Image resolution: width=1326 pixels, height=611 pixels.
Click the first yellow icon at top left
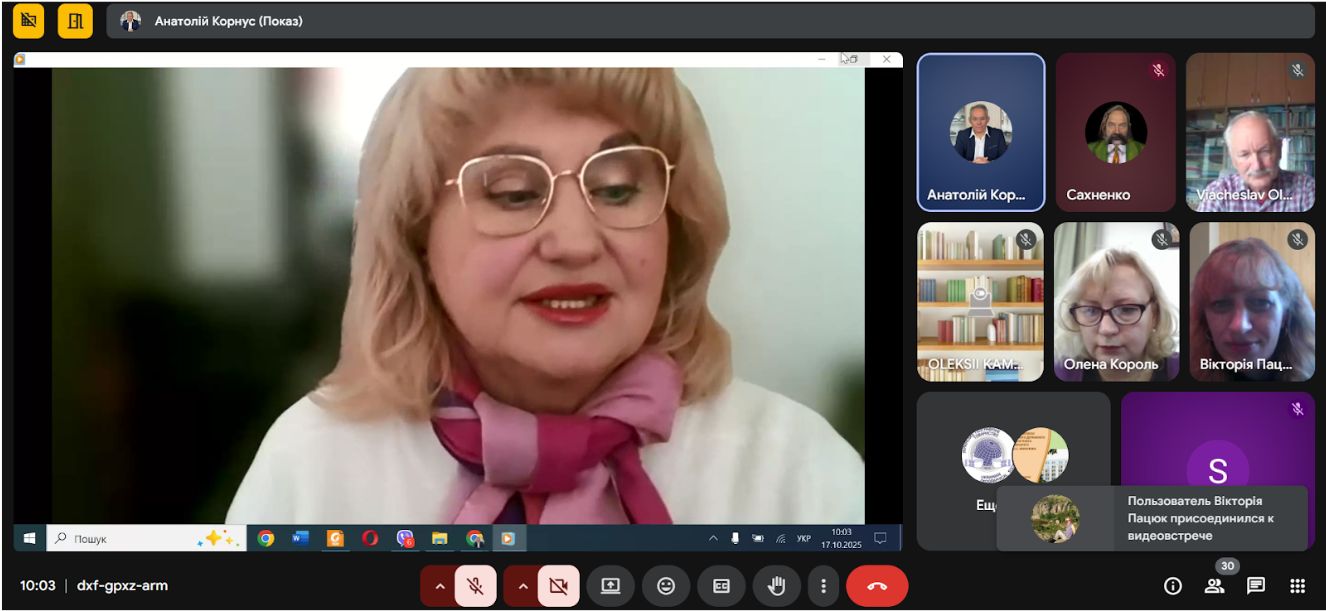click(28, 20)
